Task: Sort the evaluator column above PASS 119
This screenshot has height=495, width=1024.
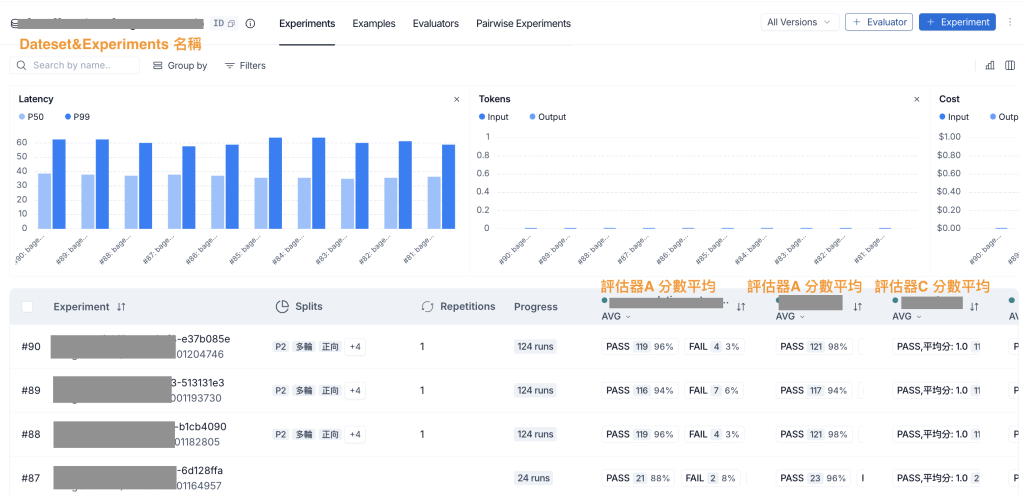Action: [741, 307]
